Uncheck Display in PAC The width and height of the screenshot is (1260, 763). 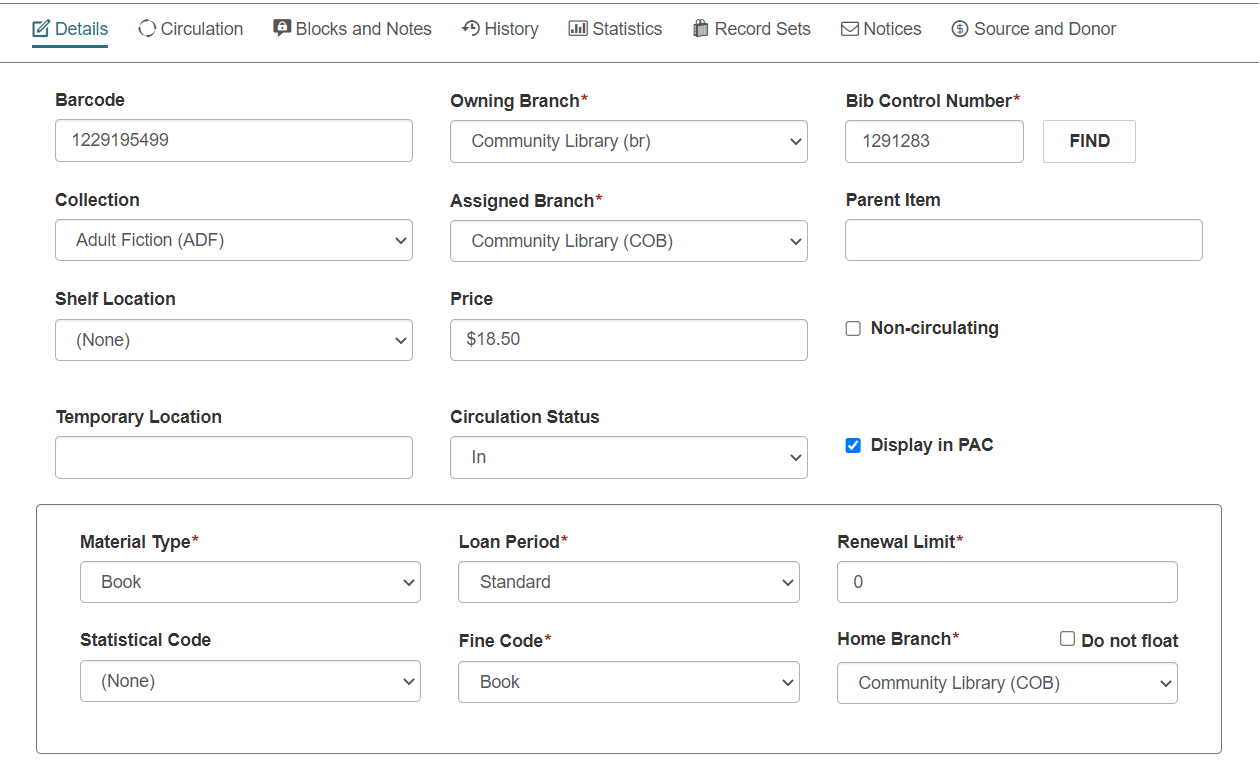tap(853, 446)
